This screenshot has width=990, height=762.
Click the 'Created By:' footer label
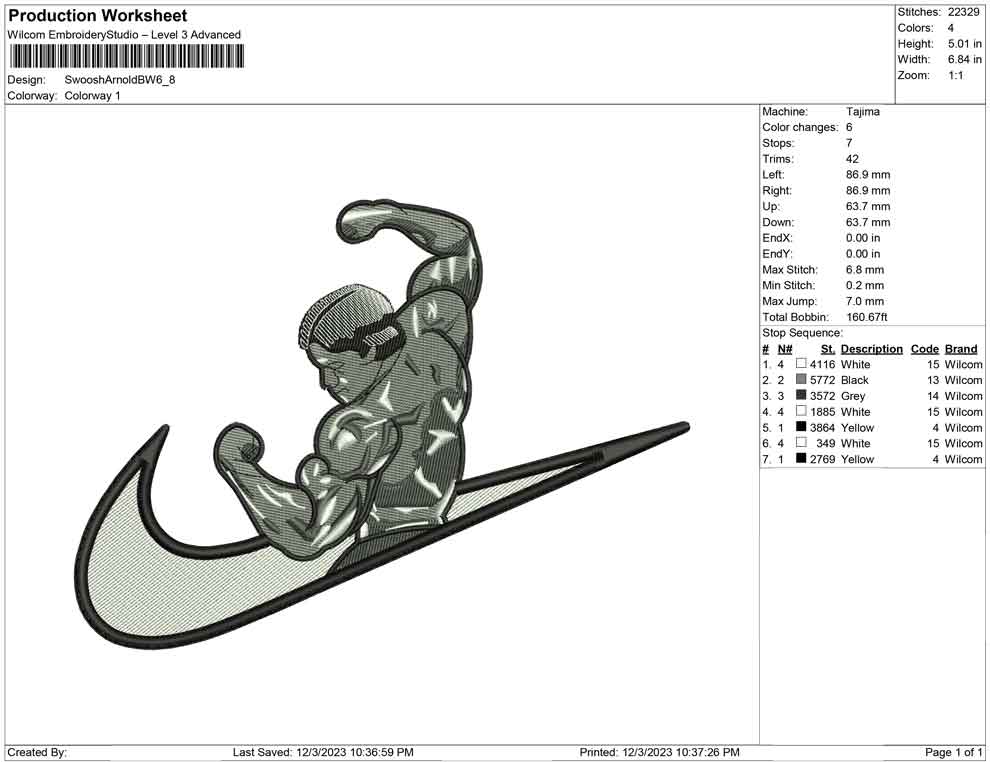[37, 752]
